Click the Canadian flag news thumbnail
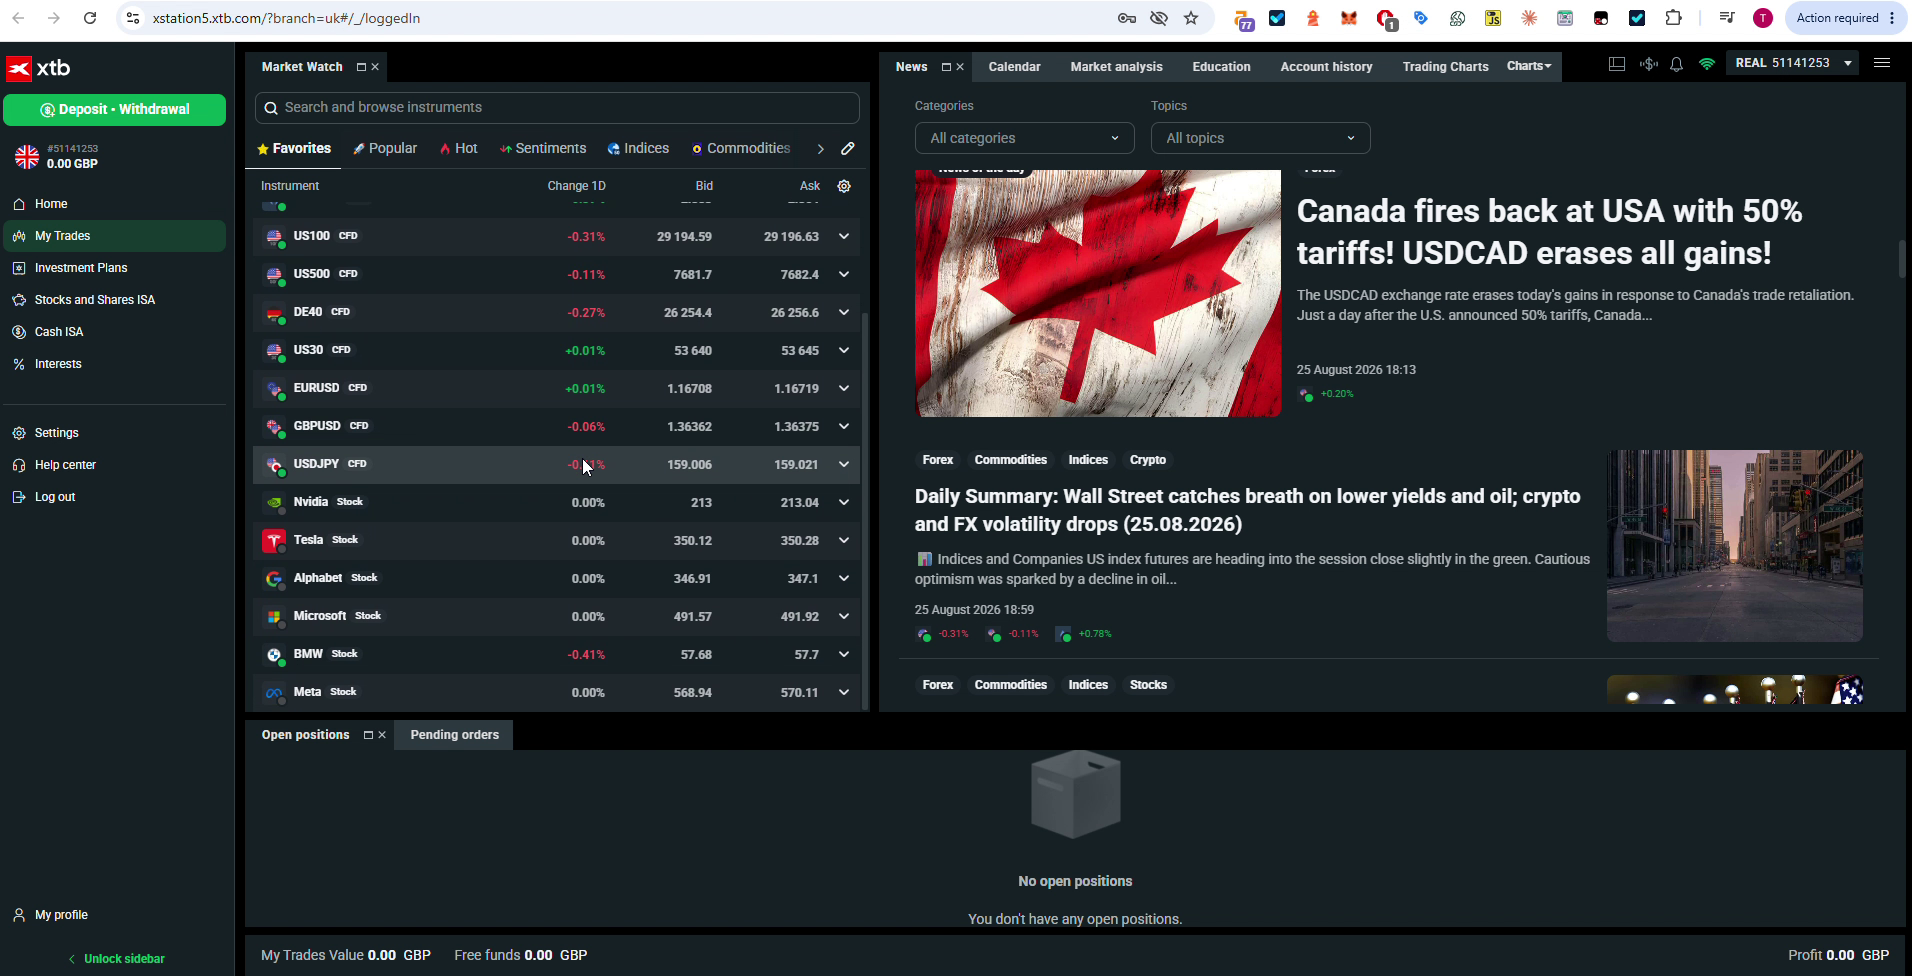Viewport: 1912px width, 976px height. pyautogui.click(x=1097, y=293)
